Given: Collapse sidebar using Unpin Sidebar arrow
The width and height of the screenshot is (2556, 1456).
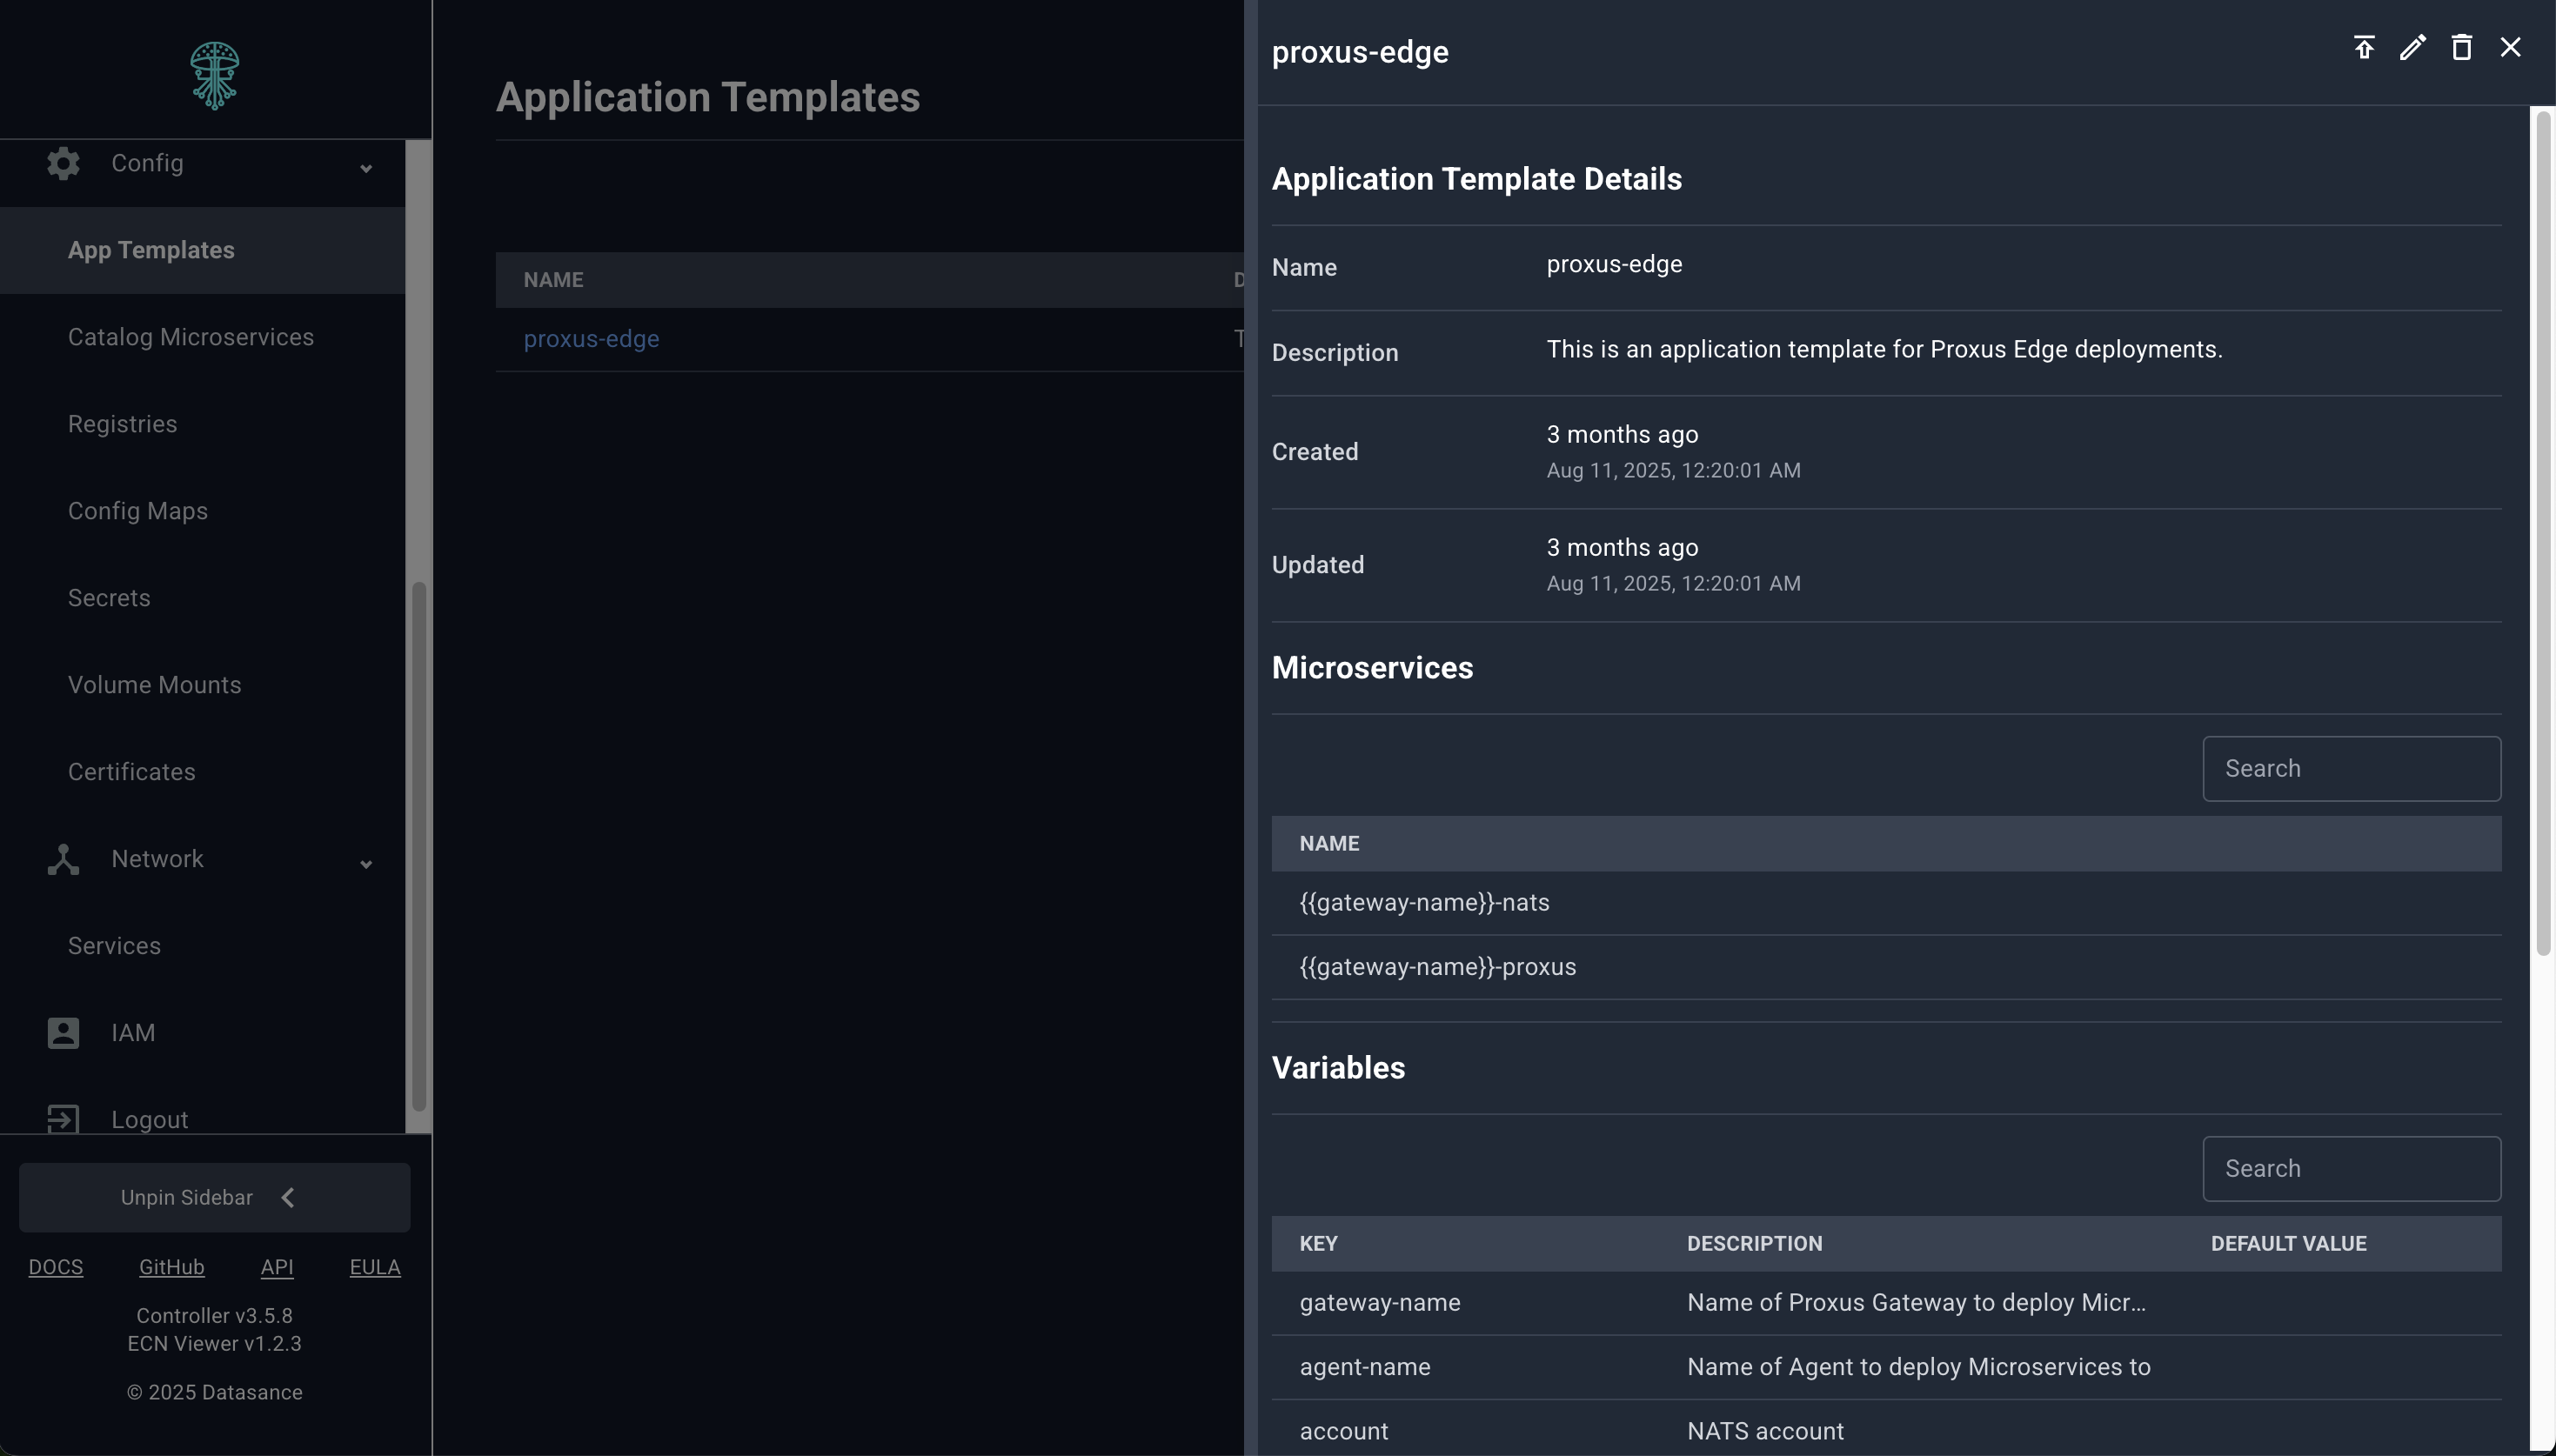Looking at the screenshot, I should pyautogui.click(x=288, y=1196).
